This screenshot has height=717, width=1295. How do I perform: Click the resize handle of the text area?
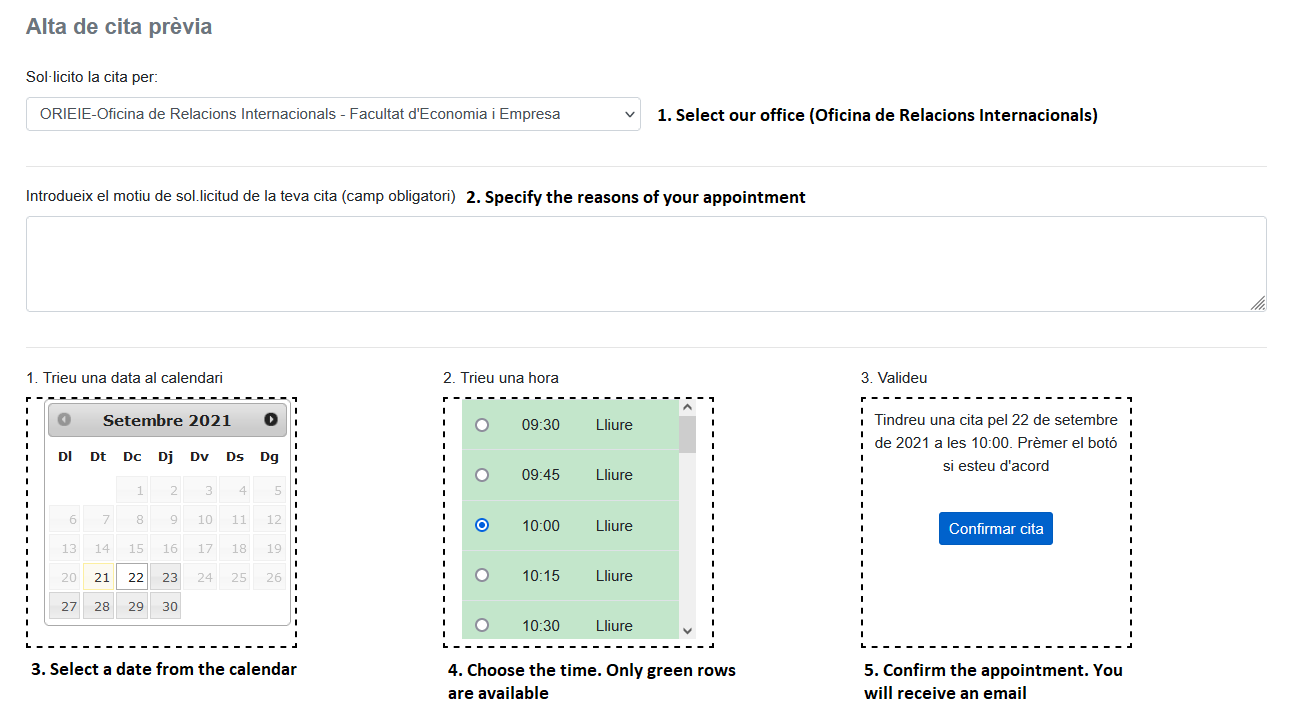[x=1258, y=304]
